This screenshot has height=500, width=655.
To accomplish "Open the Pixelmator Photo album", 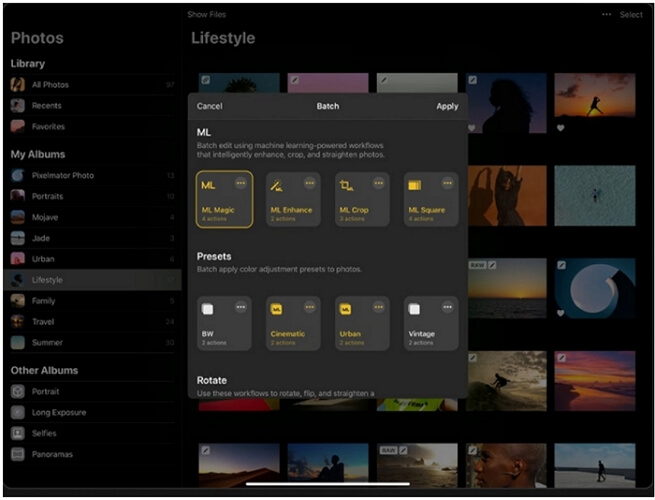I will (92, 175).
